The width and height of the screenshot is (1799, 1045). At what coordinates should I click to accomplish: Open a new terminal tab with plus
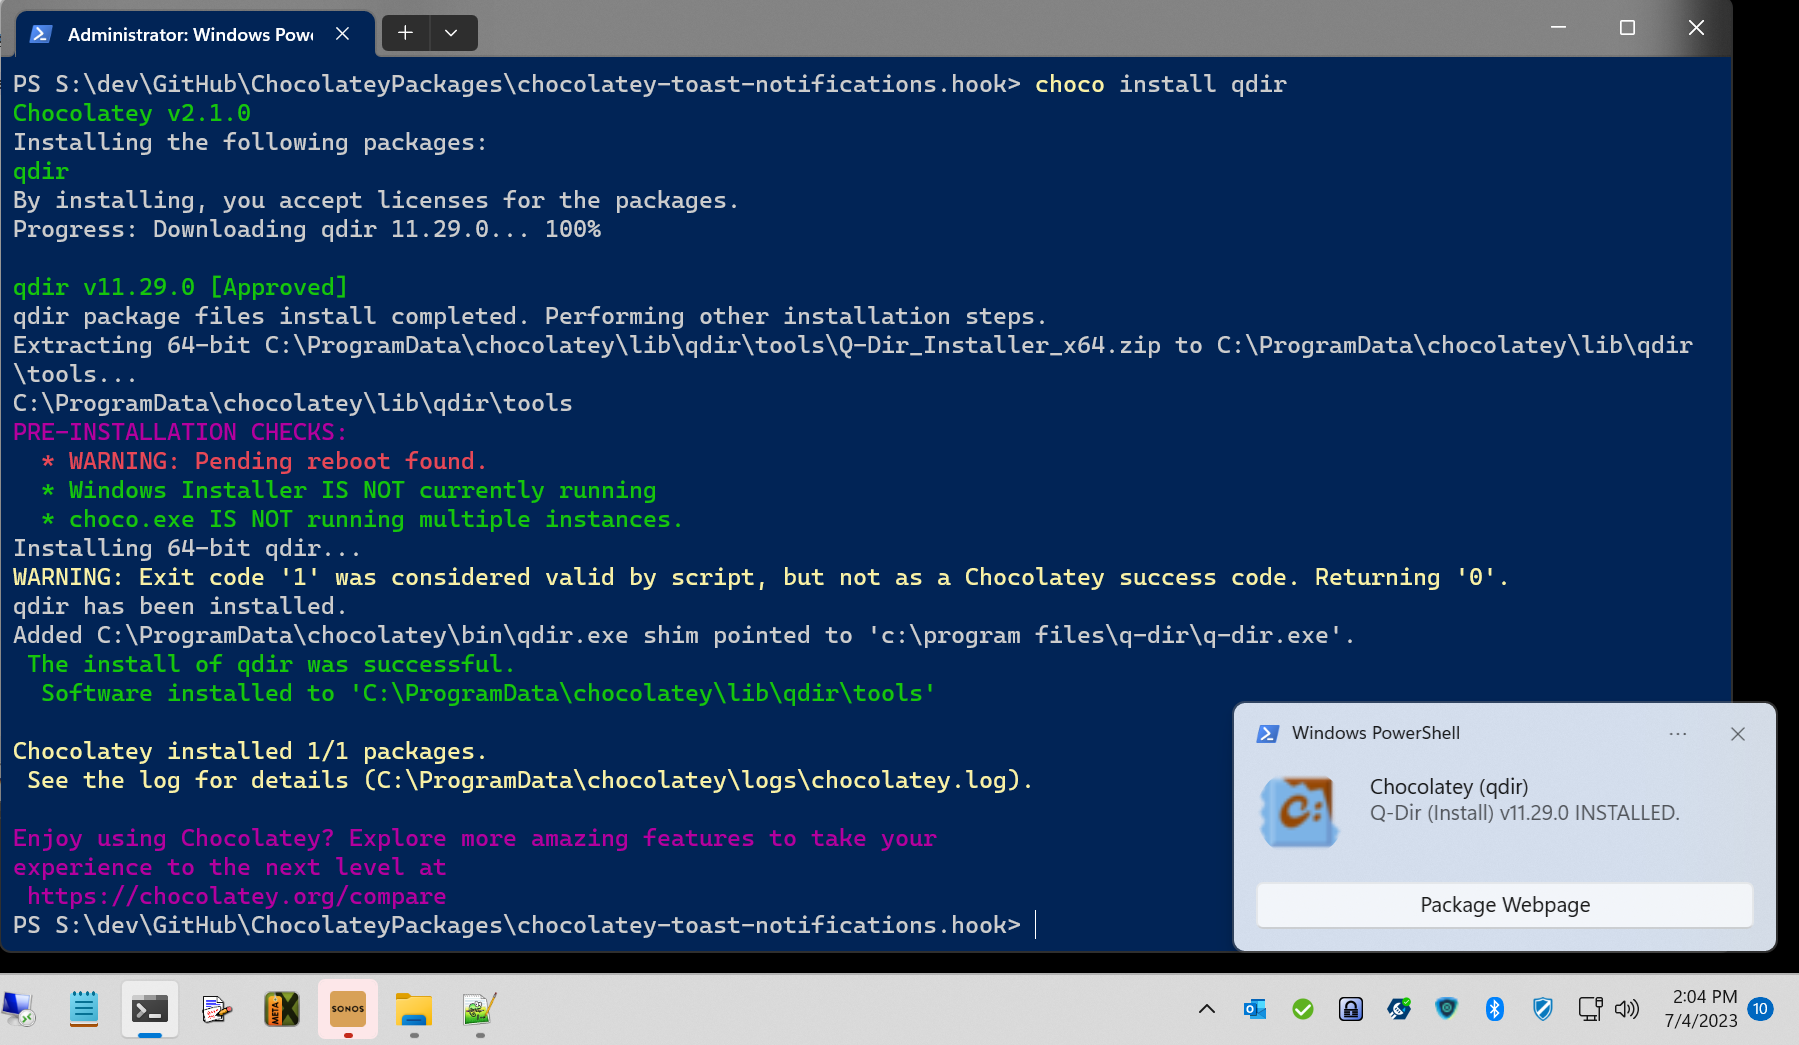[x=405, y=33]
